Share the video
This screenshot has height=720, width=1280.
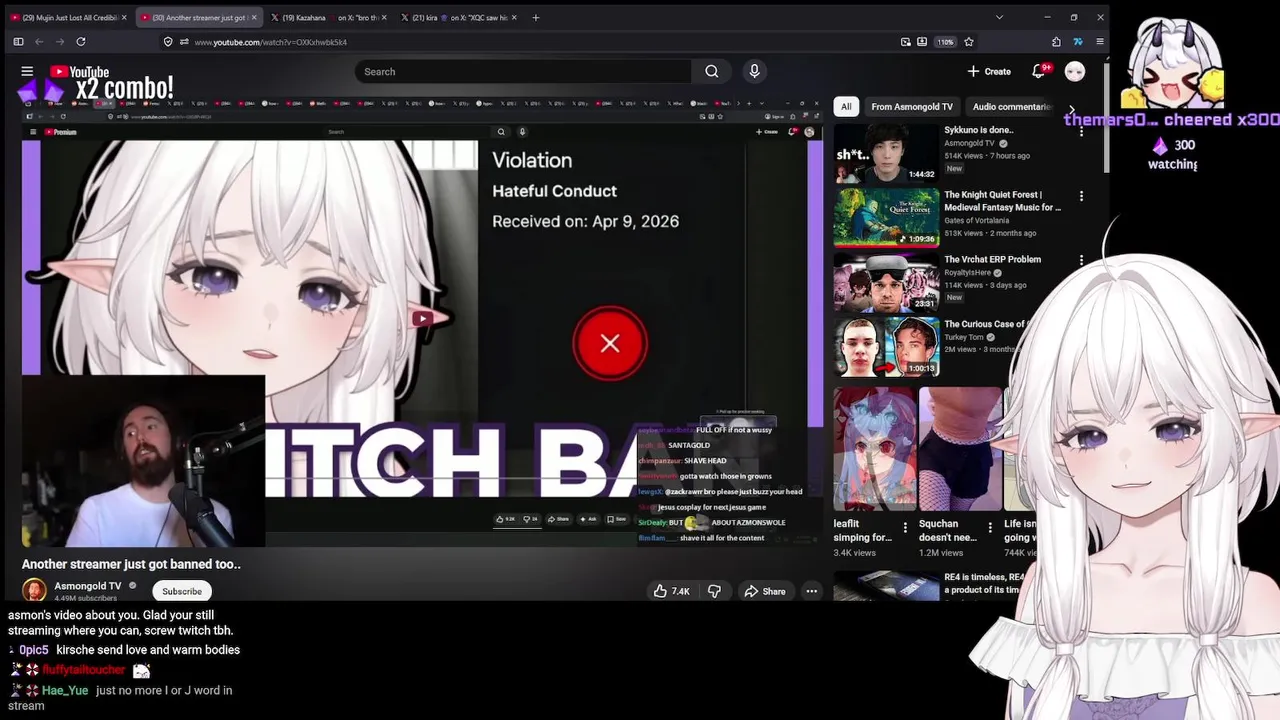coord(764,591)
